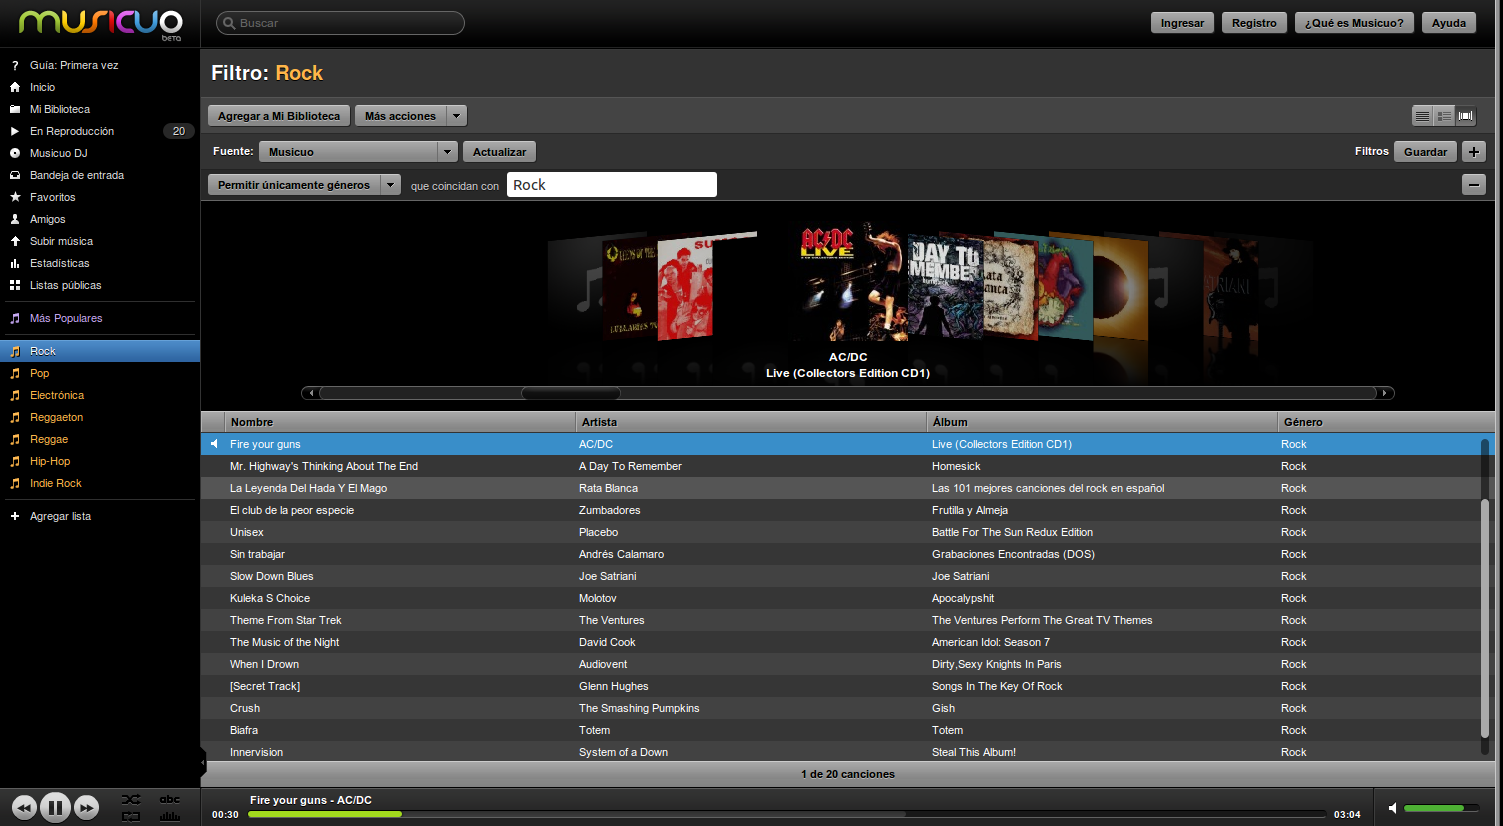The image size is (1503, 826).
Task: Select the Hip-Hop playlist
Action: [x=50, y=461]
